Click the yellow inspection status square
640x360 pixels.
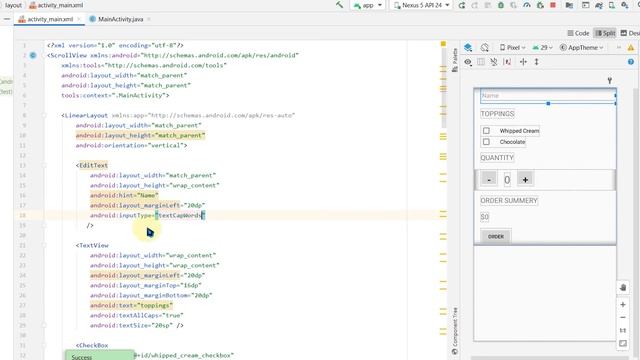pos(443,44)
